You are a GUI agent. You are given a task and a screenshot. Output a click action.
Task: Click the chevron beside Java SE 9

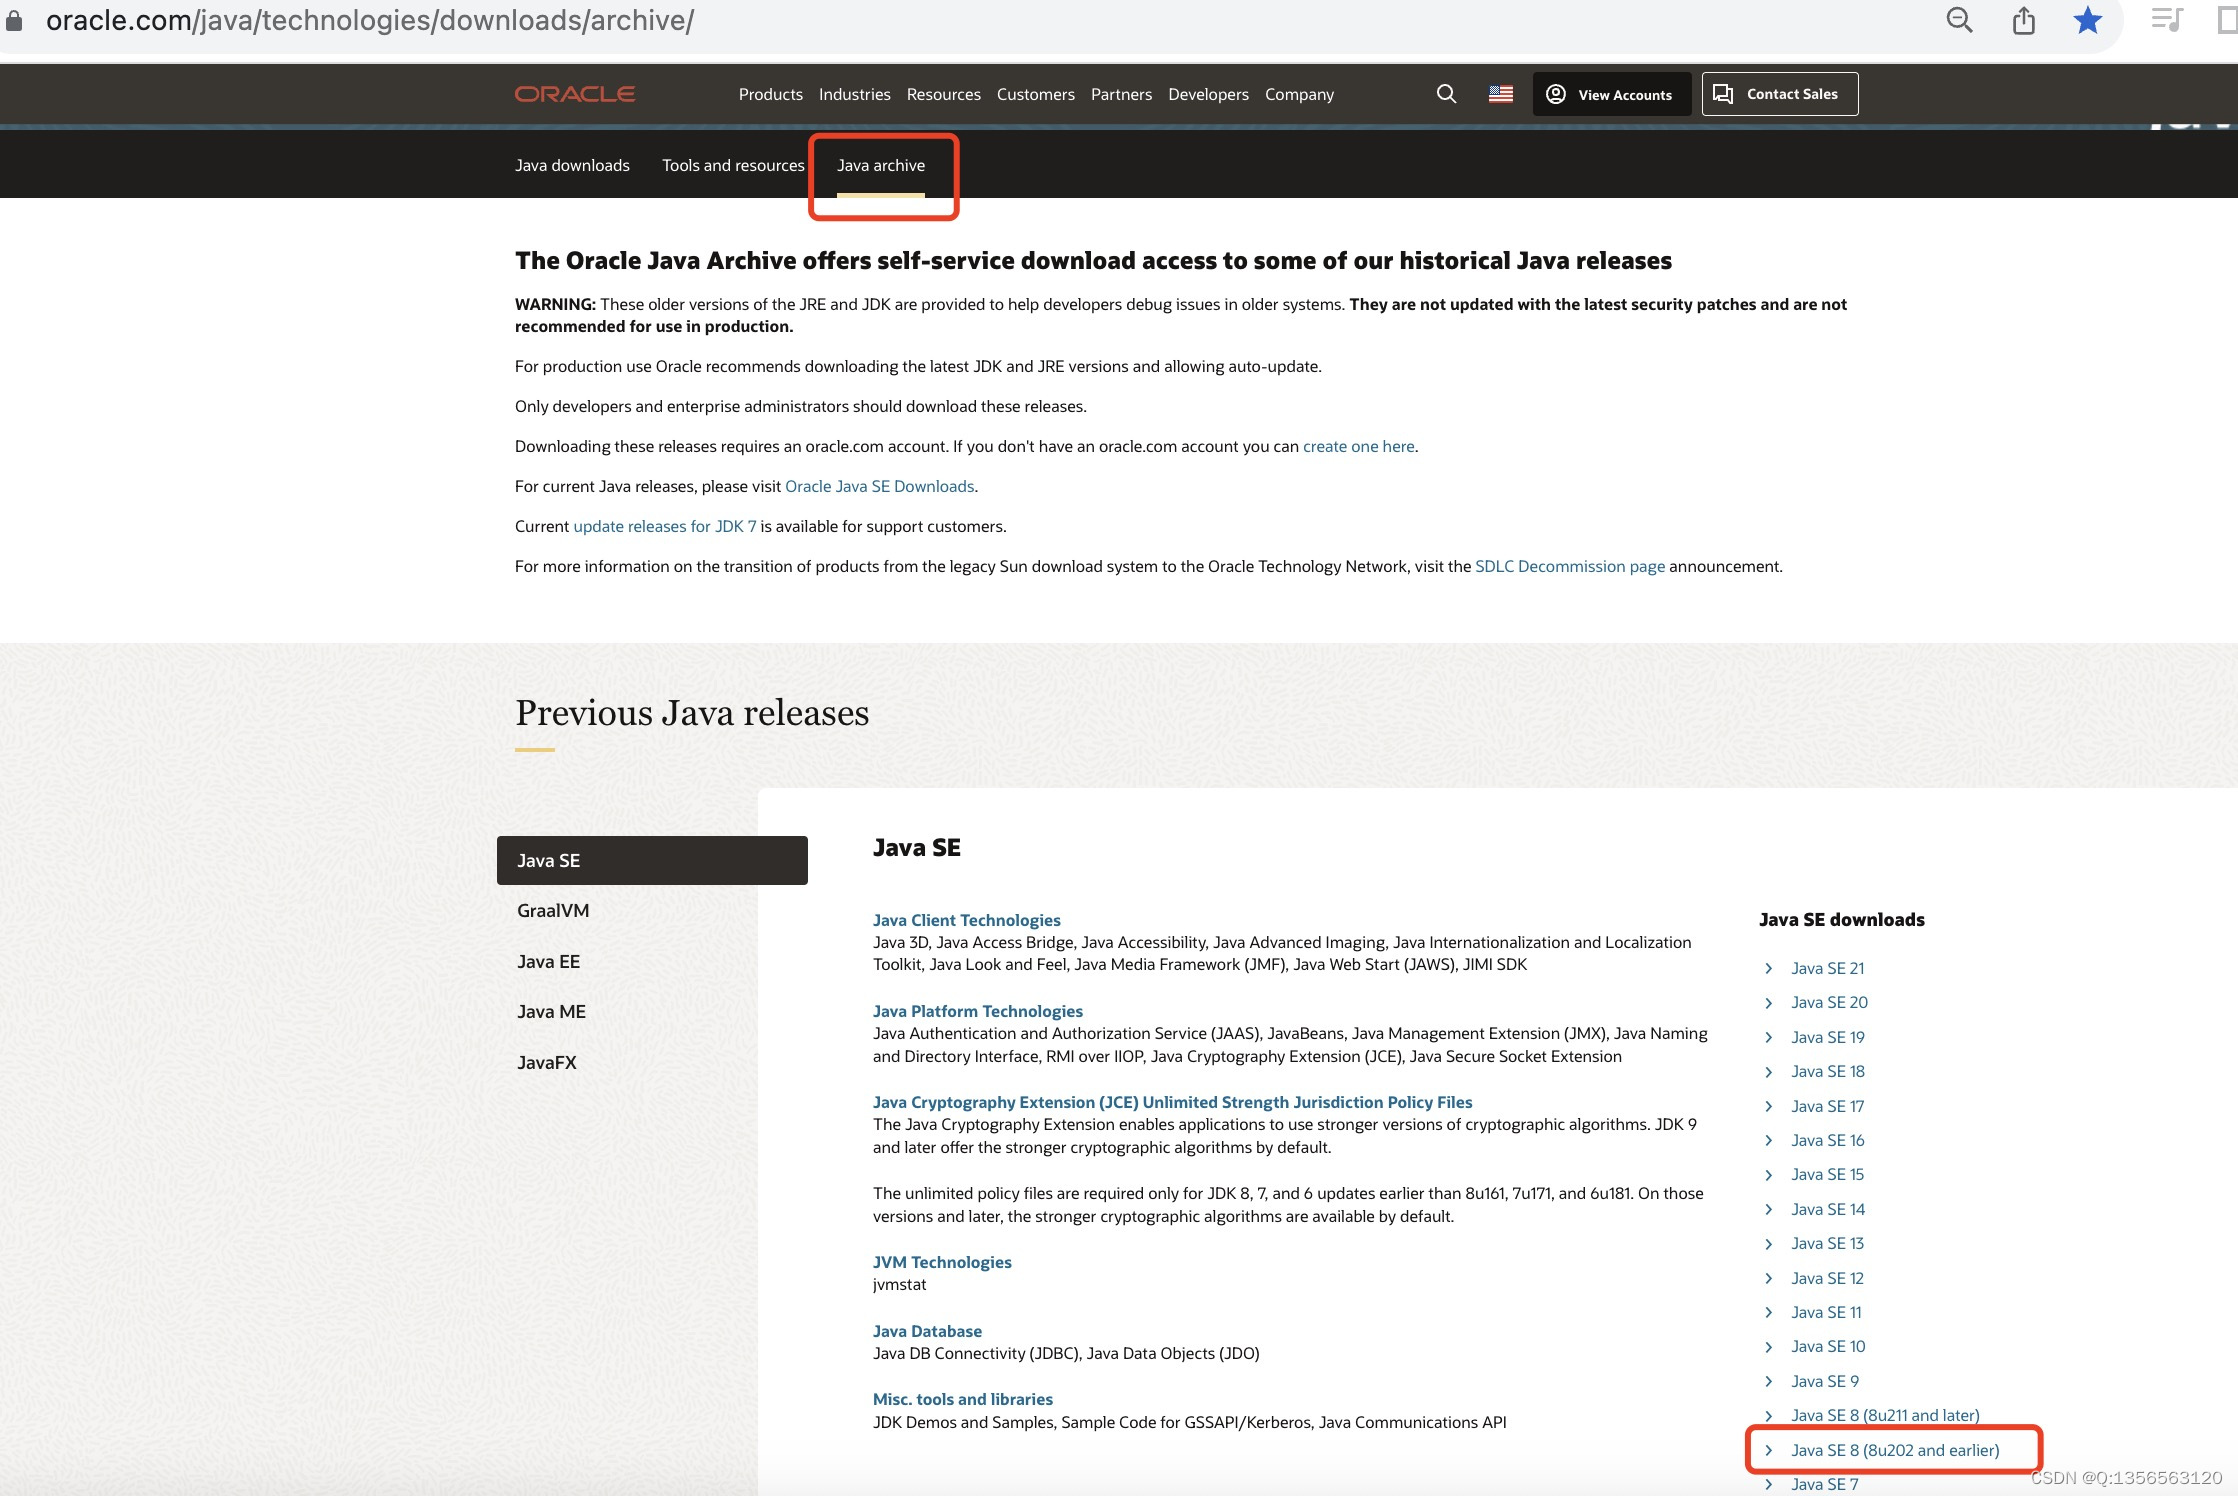pyautogui.click(x=1768, y=1381)
